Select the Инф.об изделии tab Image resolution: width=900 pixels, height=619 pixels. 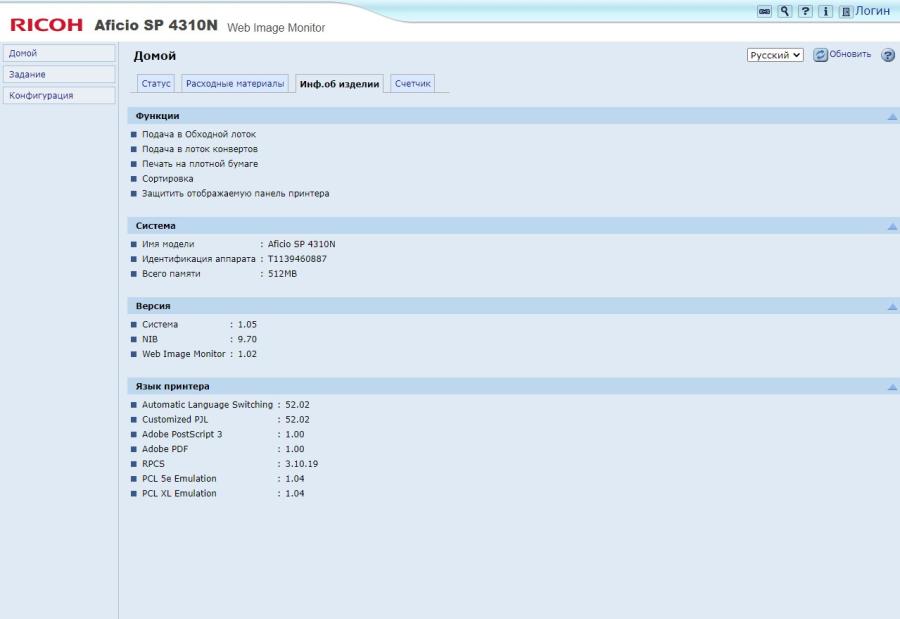point(339,84)
